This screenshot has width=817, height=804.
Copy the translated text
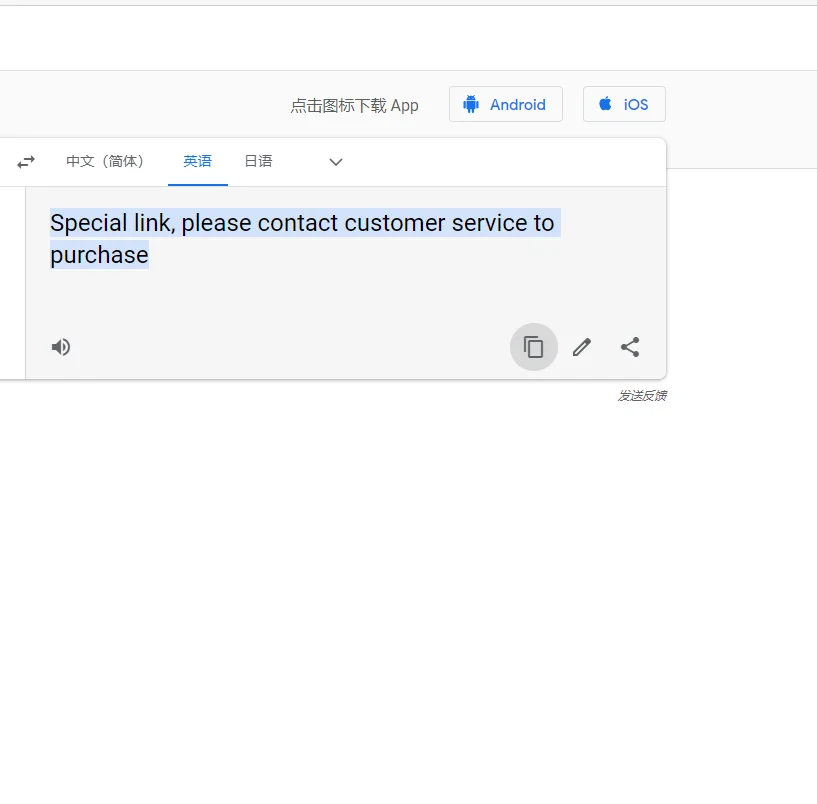coord(533,347)
